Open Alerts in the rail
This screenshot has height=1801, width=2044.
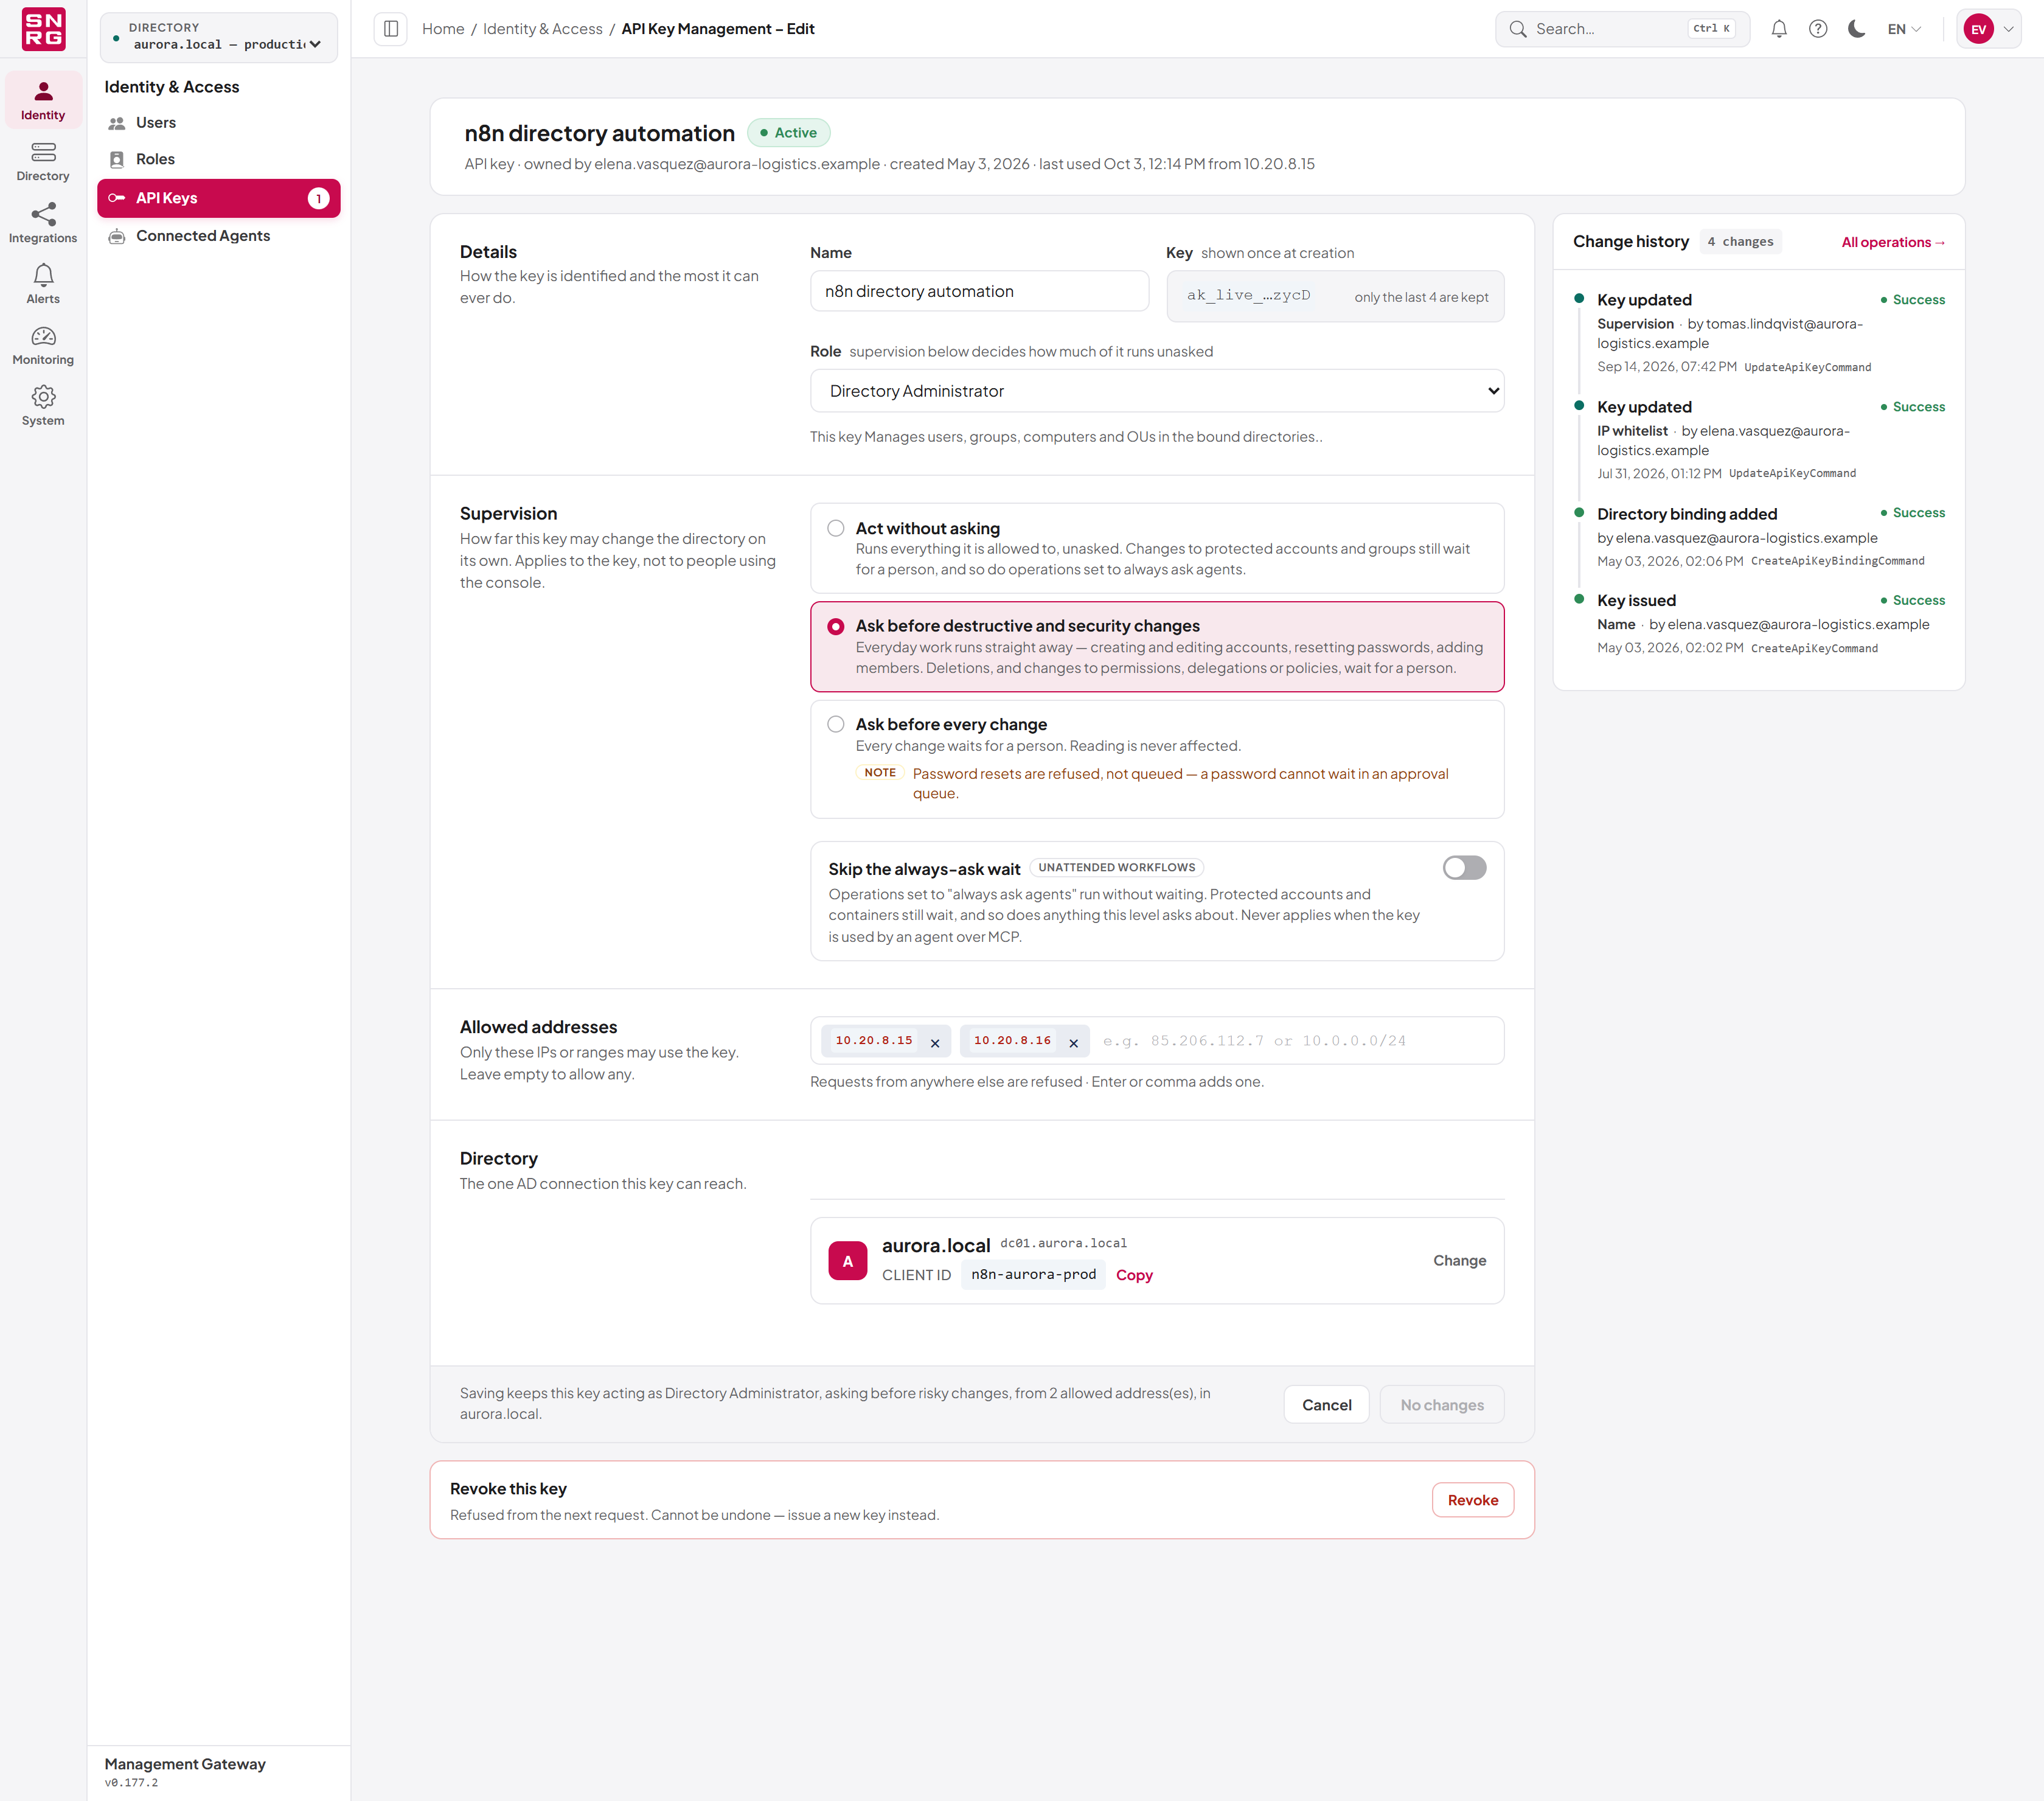tap(43, 284)
